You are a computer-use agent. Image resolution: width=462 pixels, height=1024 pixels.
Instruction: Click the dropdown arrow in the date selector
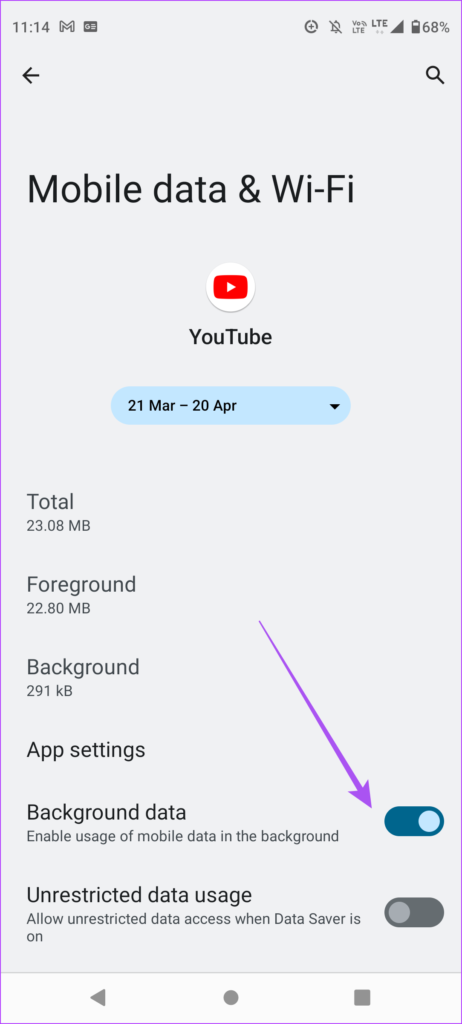(335, 406)
